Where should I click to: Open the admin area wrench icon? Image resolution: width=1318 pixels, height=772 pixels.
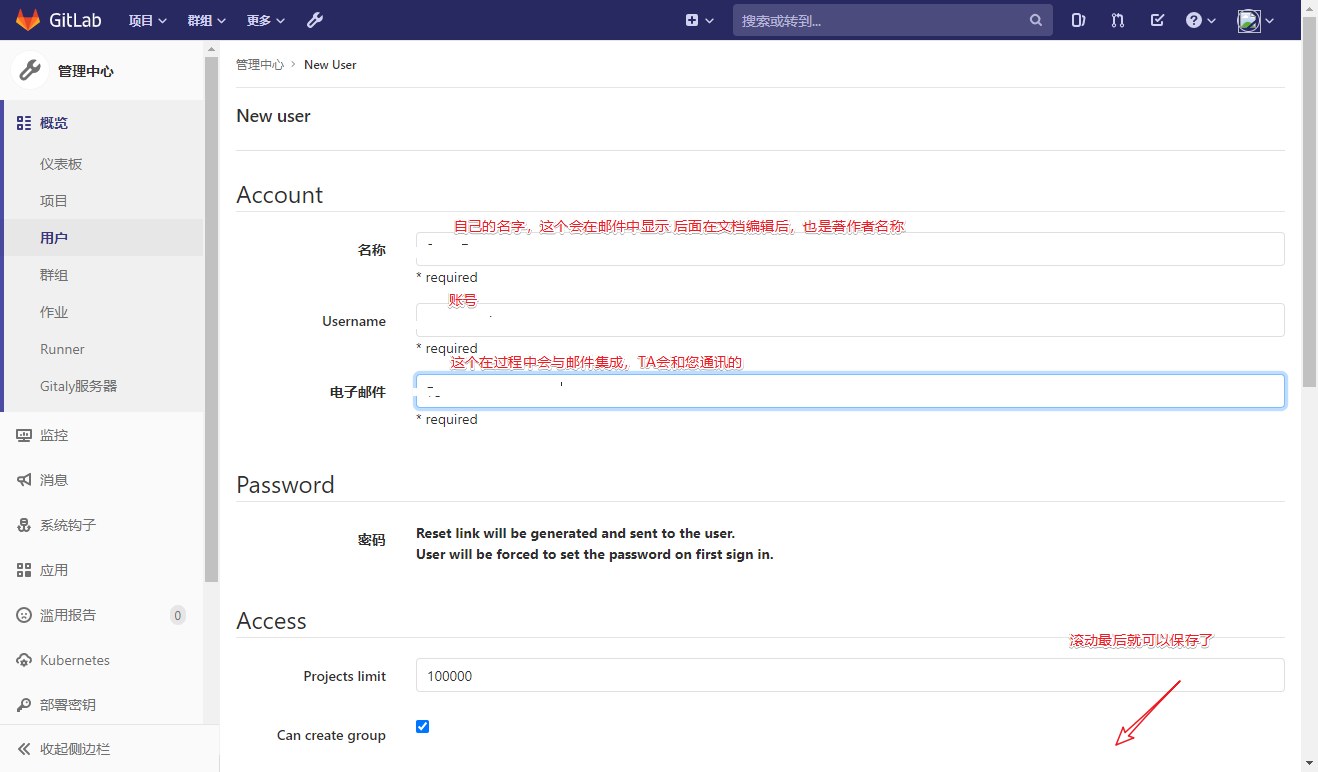pos(314,20)
